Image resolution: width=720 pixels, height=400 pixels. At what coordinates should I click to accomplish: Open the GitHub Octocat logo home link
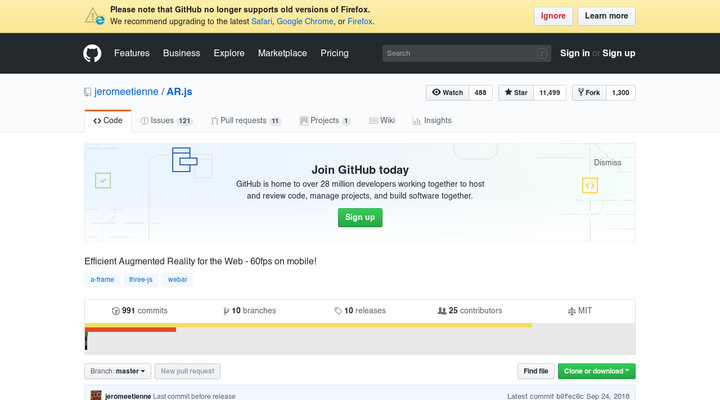coord(92,53)
